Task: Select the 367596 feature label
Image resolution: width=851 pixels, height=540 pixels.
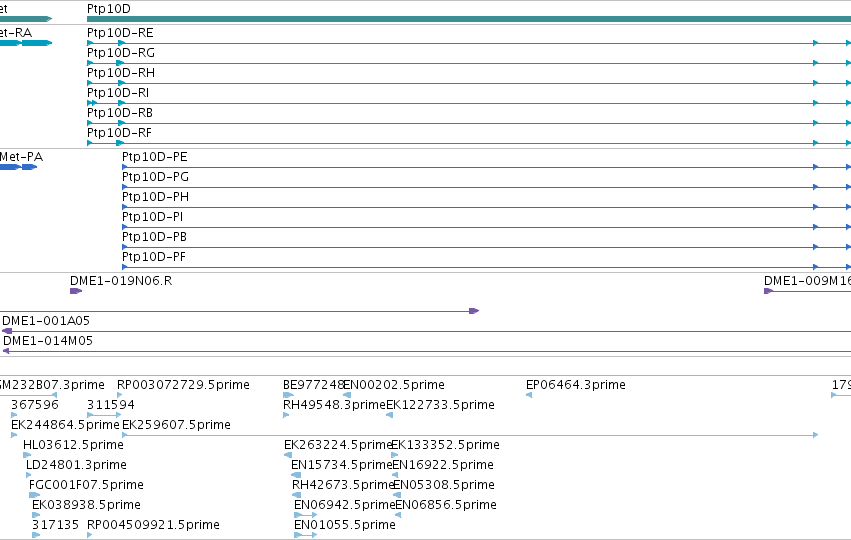Action: (35, 405)
